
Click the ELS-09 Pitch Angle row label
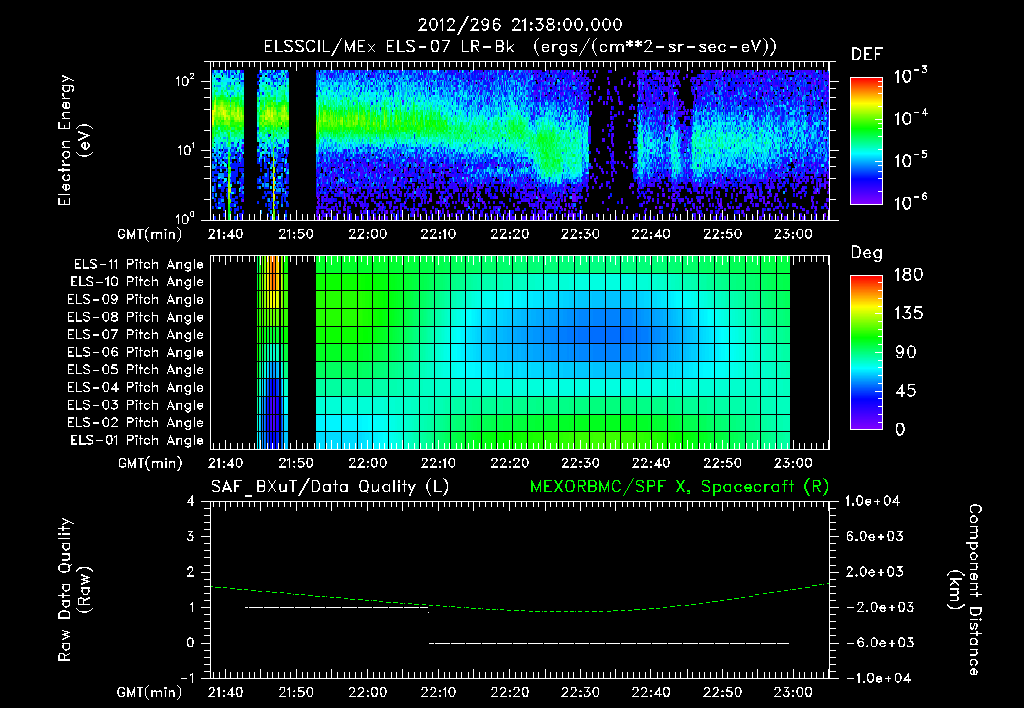click(136, 300)
